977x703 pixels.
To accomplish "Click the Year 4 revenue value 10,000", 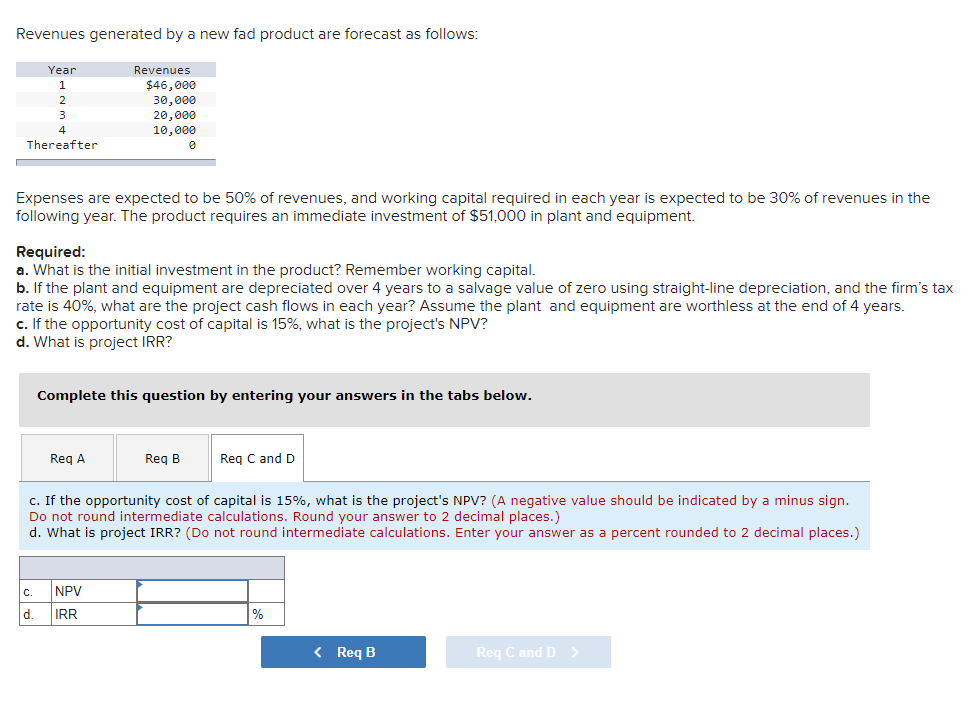I will pos(174,130).
